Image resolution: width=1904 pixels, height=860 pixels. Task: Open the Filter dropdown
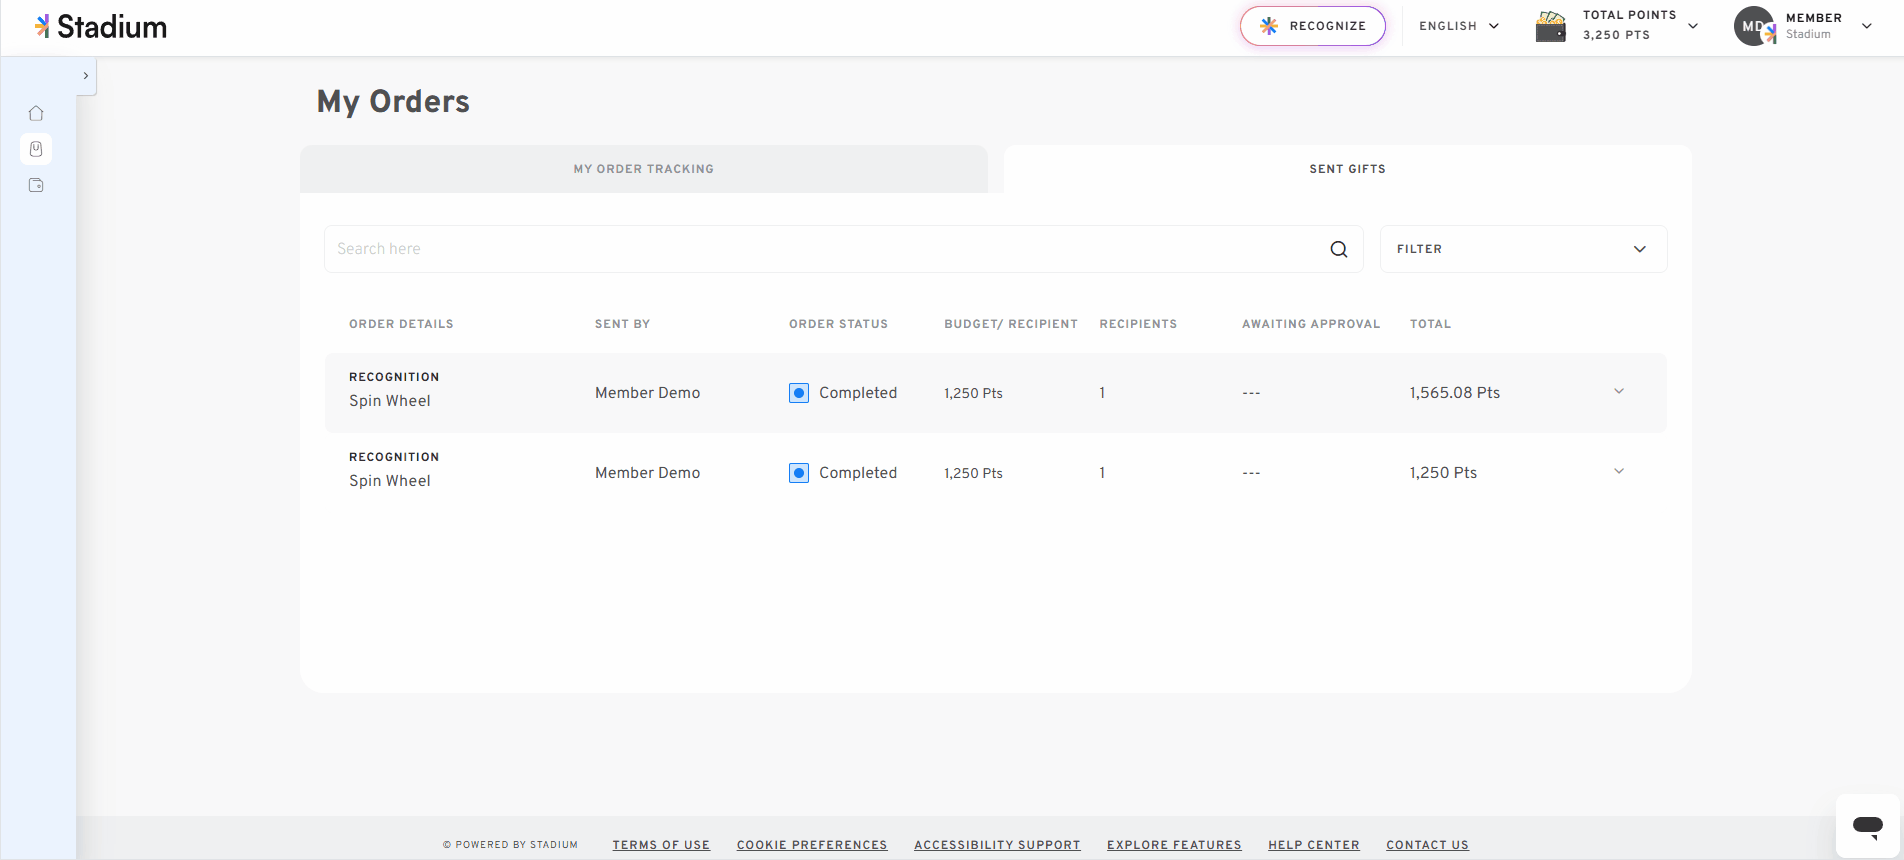tap(1523, 249)
